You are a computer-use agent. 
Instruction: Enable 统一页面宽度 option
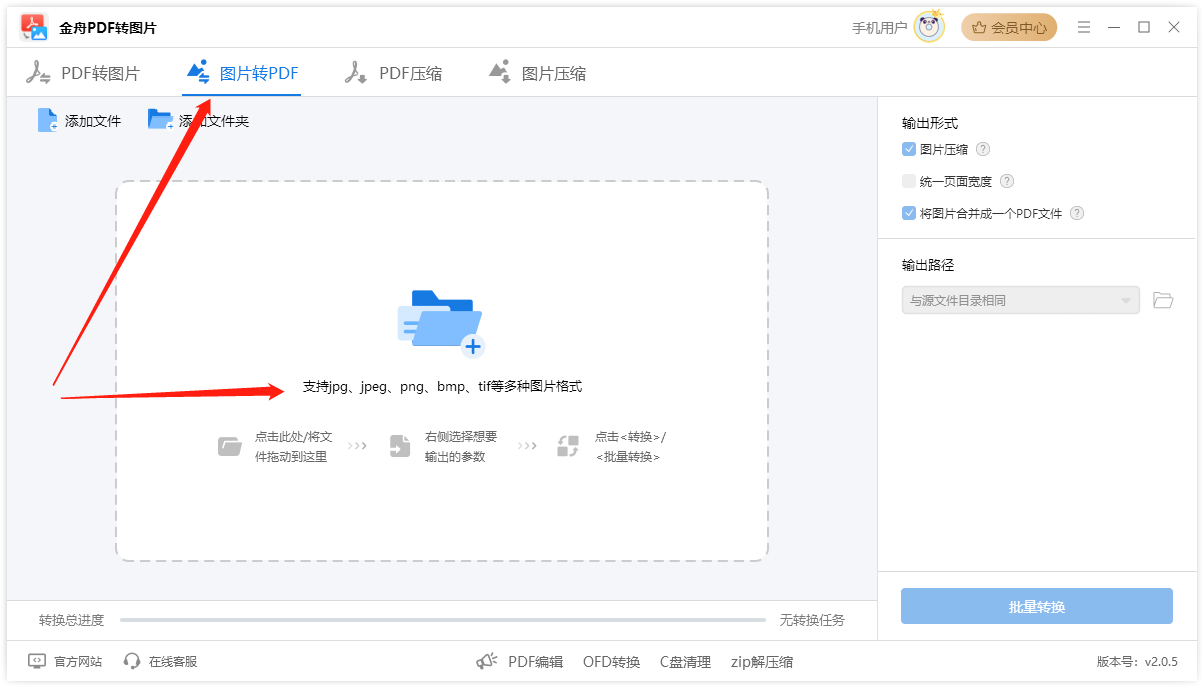[908, 181]
